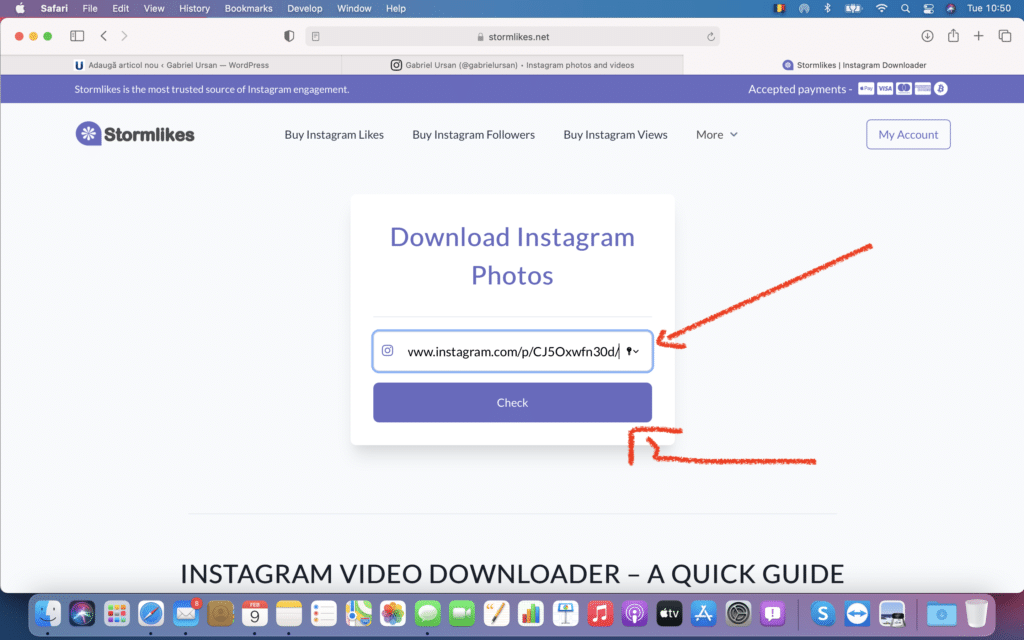Open the History menu

click(195, 8)
